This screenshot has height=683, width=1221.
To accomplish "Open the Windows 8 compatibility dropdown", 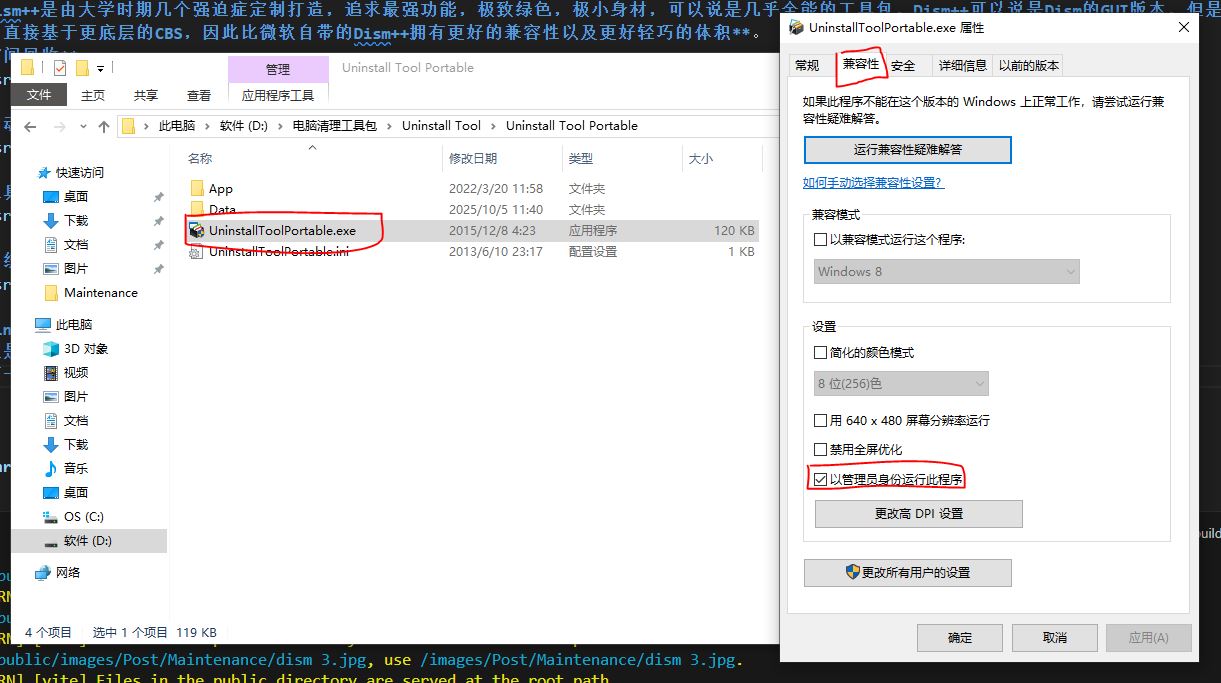I will 946,272.
